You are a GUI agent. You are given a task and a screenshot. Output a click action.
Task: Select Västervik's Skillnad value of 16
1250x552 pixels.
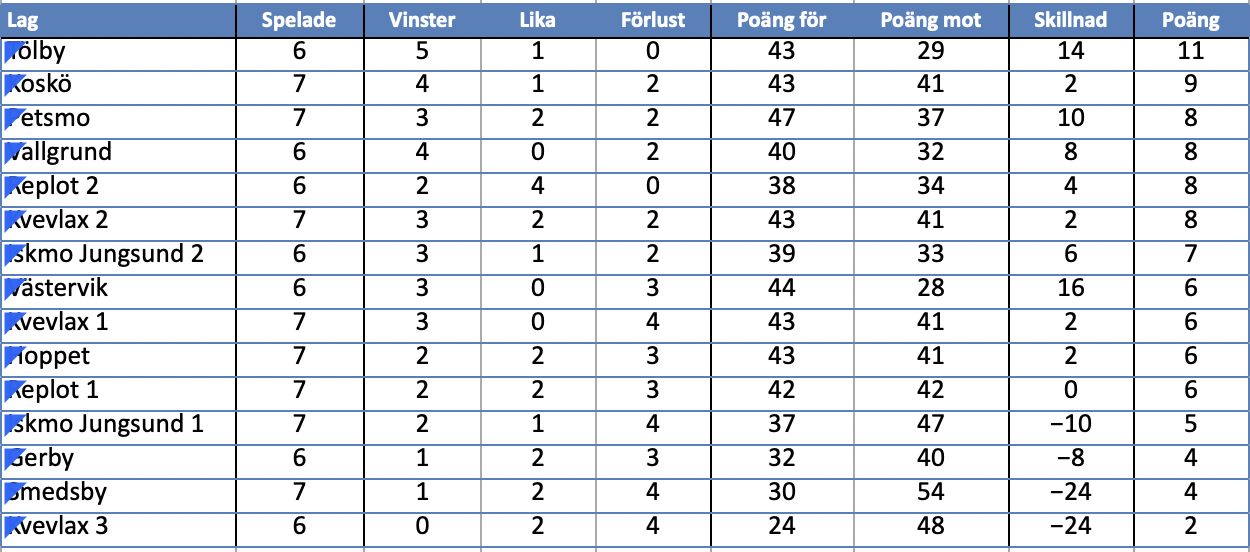coord(1071,289)
